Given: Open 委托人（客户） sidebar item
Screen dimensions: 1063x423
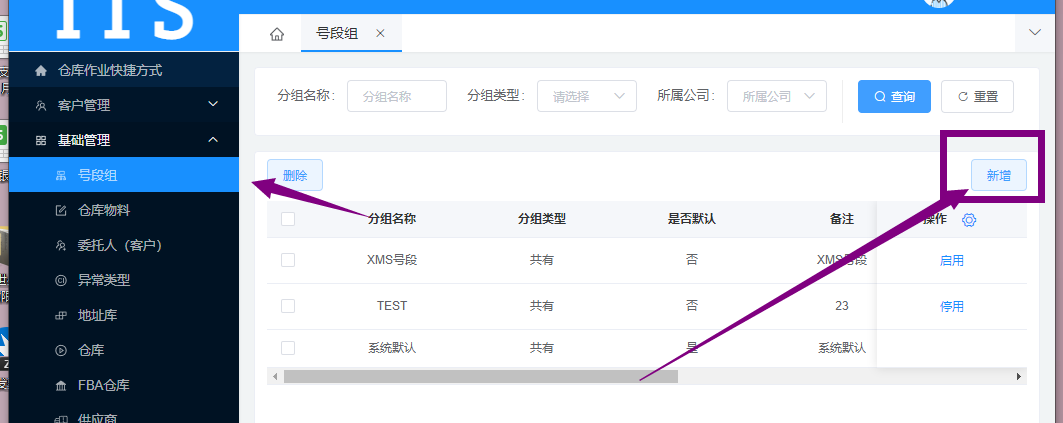Looking at the screenshot, I should pyautogui.click(x=119, y=245).
